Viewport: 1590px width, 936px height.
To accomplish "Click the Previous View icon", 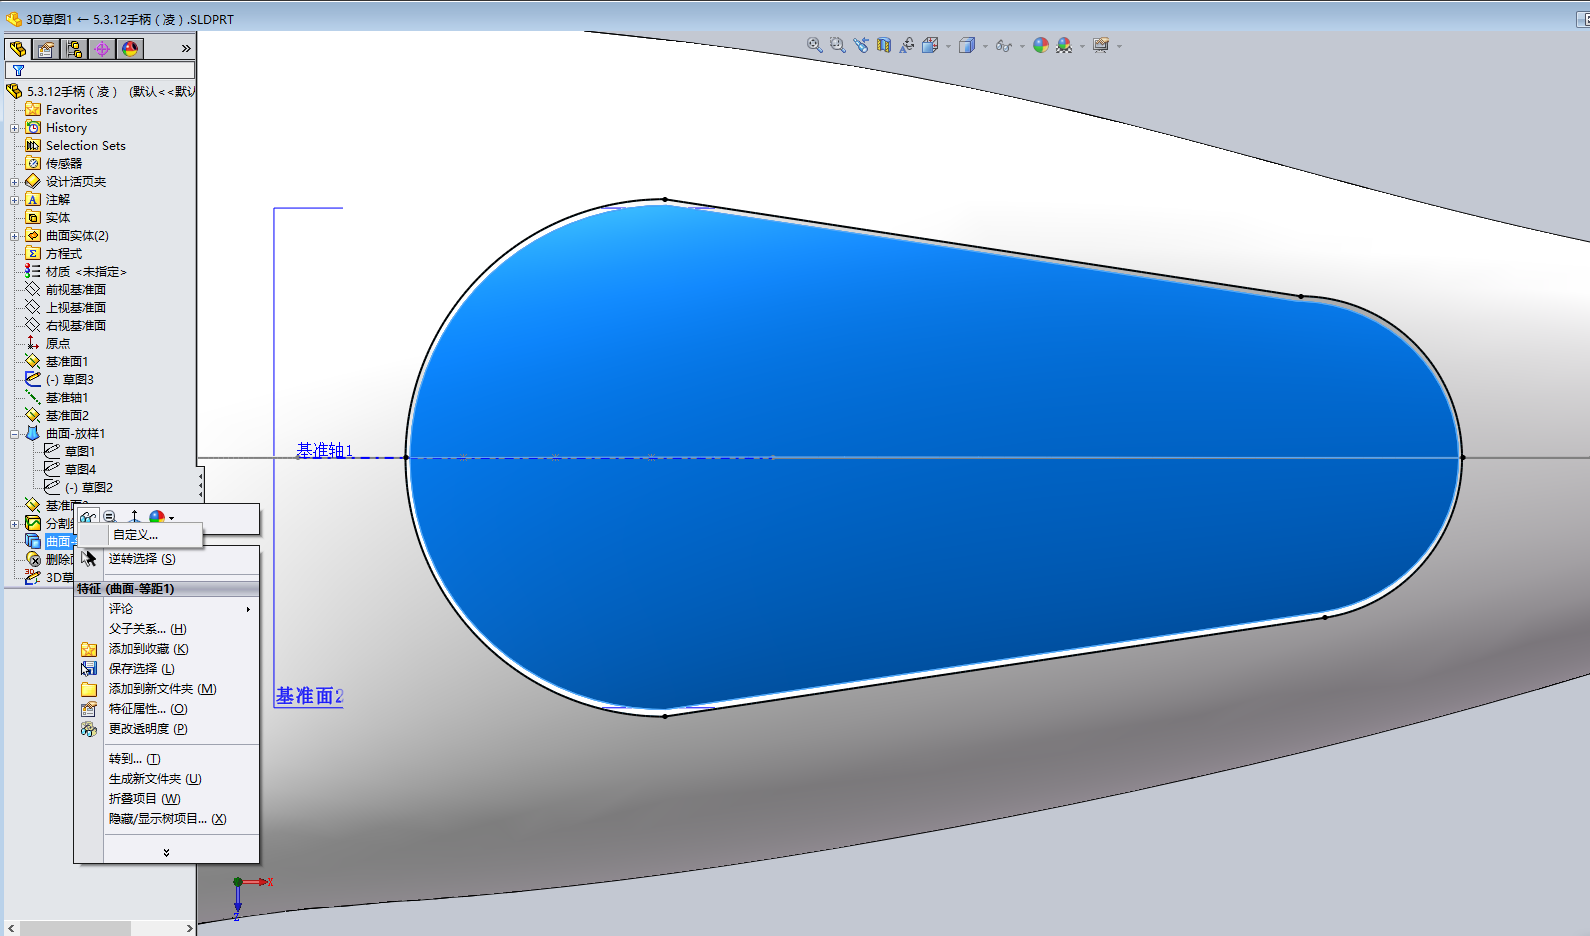I will point(861,45).
